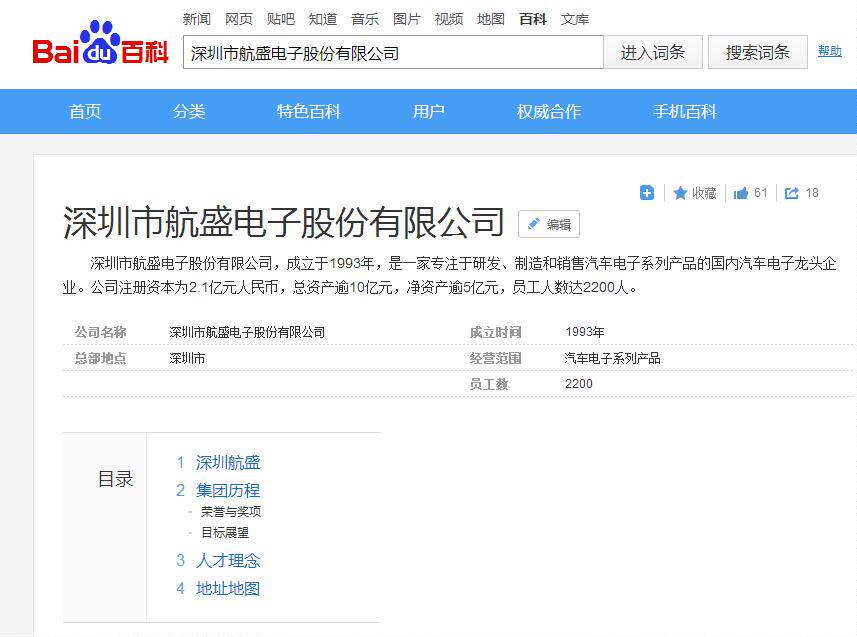Open the 网页 top nav link
This screenshot has width=857, height=637.
pyautogui.click(x=239, y=19)
